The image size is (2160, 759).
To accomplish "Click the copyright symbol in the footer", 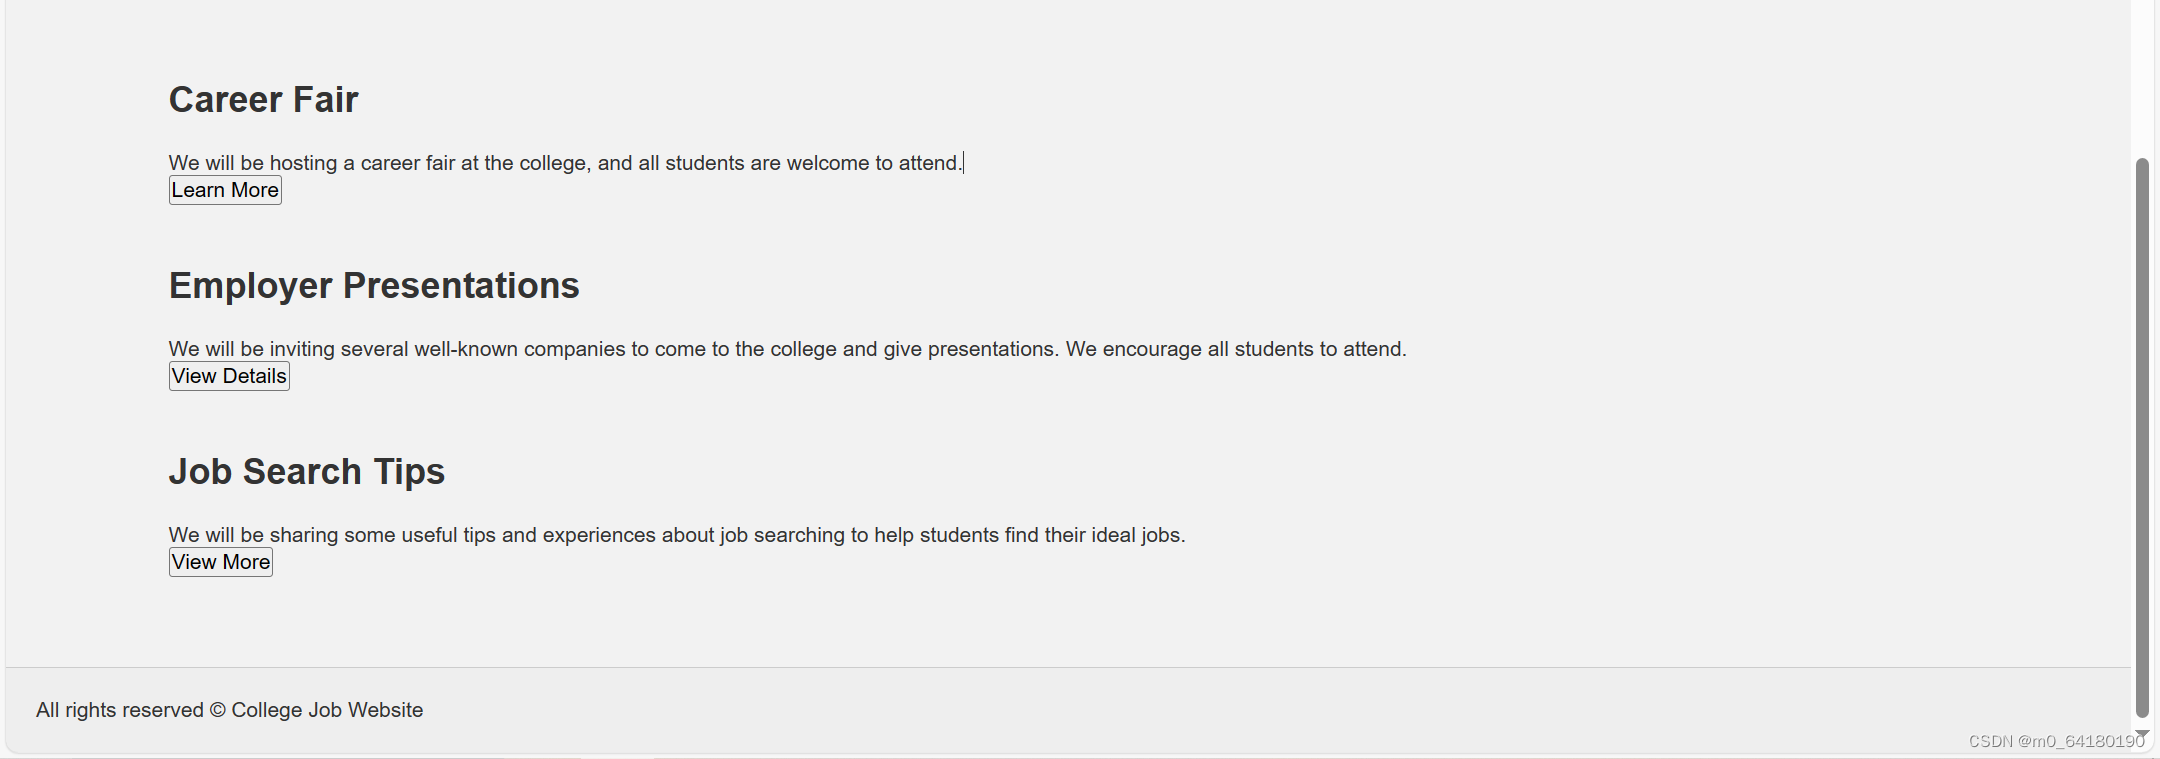I will click(x=218, y=710).
